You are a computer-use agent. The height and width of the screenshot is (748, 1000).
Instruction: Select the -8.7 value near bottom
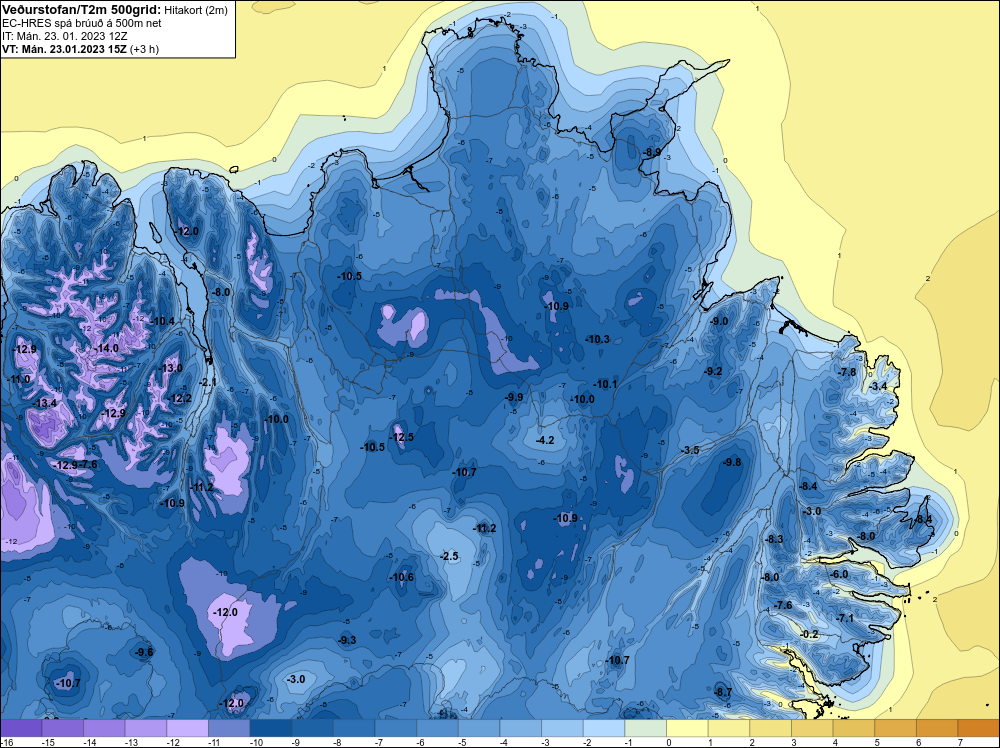[723, 692]
